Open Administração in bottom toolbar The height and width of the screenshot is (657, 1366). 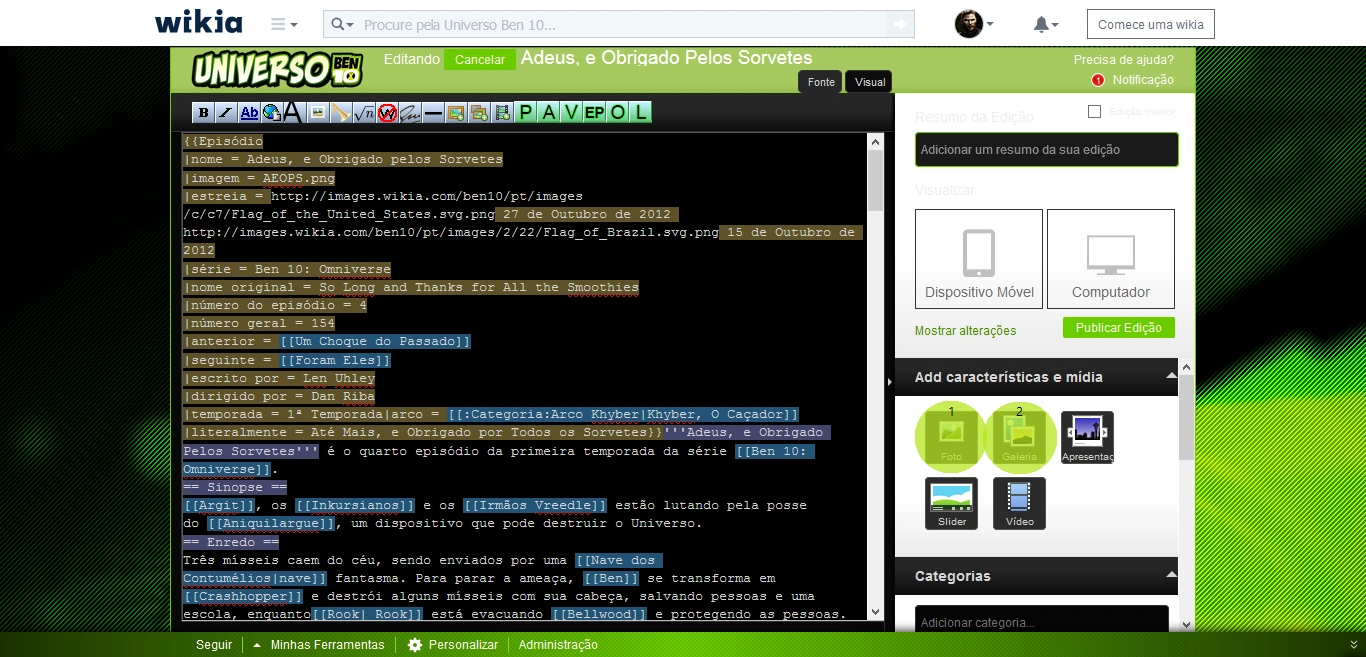[x=558, y=645]
